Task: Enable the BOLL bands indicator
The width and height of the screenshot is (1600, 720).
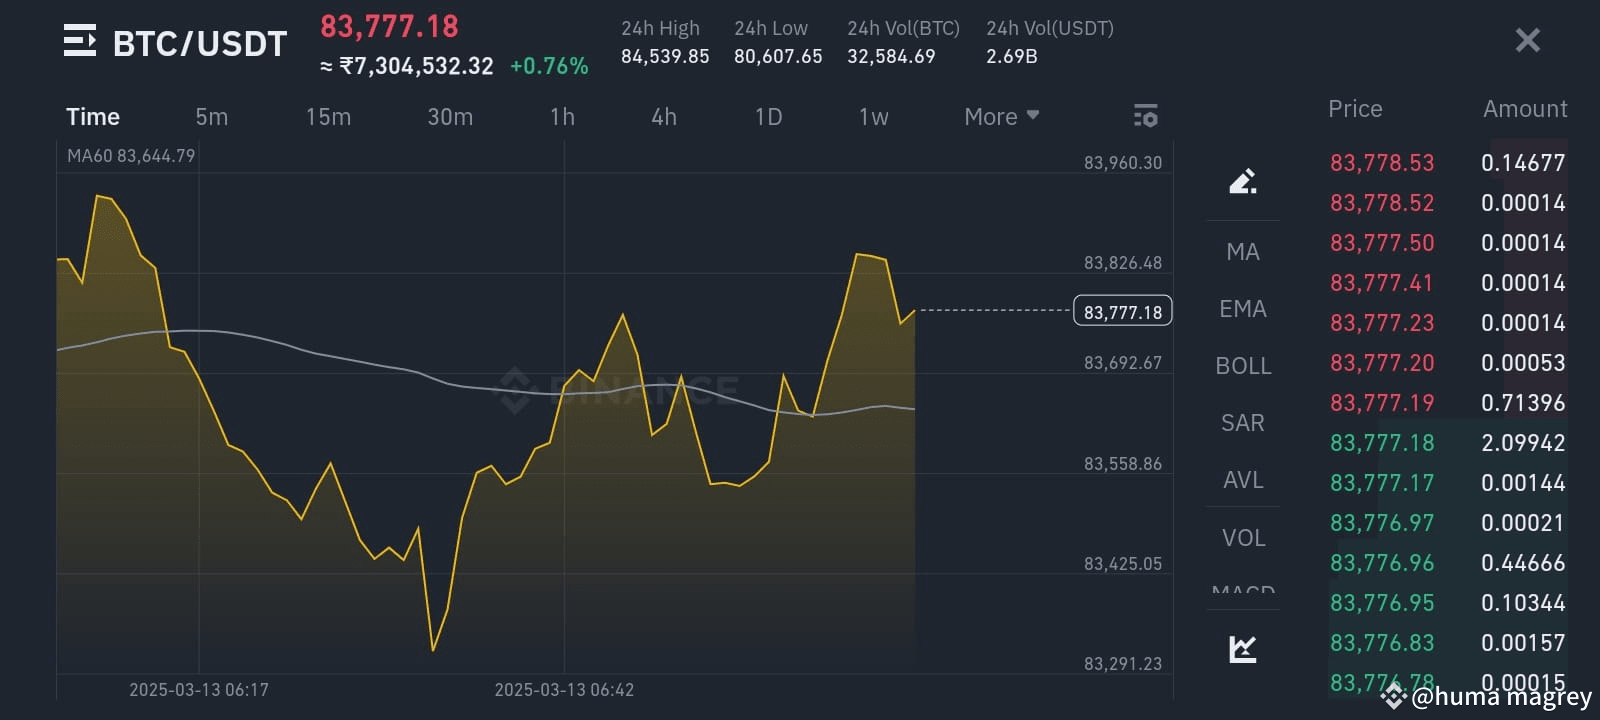Action: [1242, 366]
